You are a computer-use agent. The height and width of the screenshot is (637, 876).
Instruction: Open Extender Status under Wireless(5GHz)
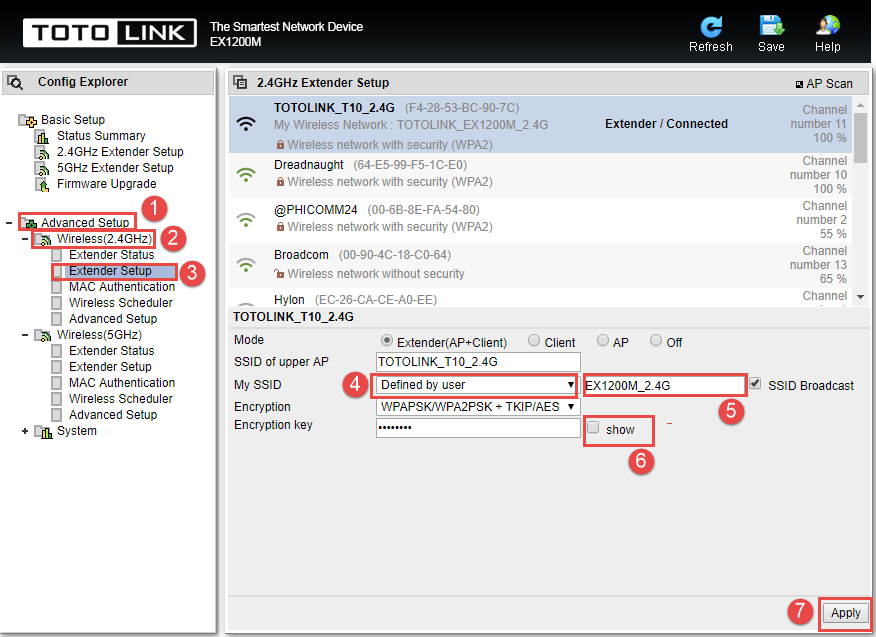(x=112, y=351)
